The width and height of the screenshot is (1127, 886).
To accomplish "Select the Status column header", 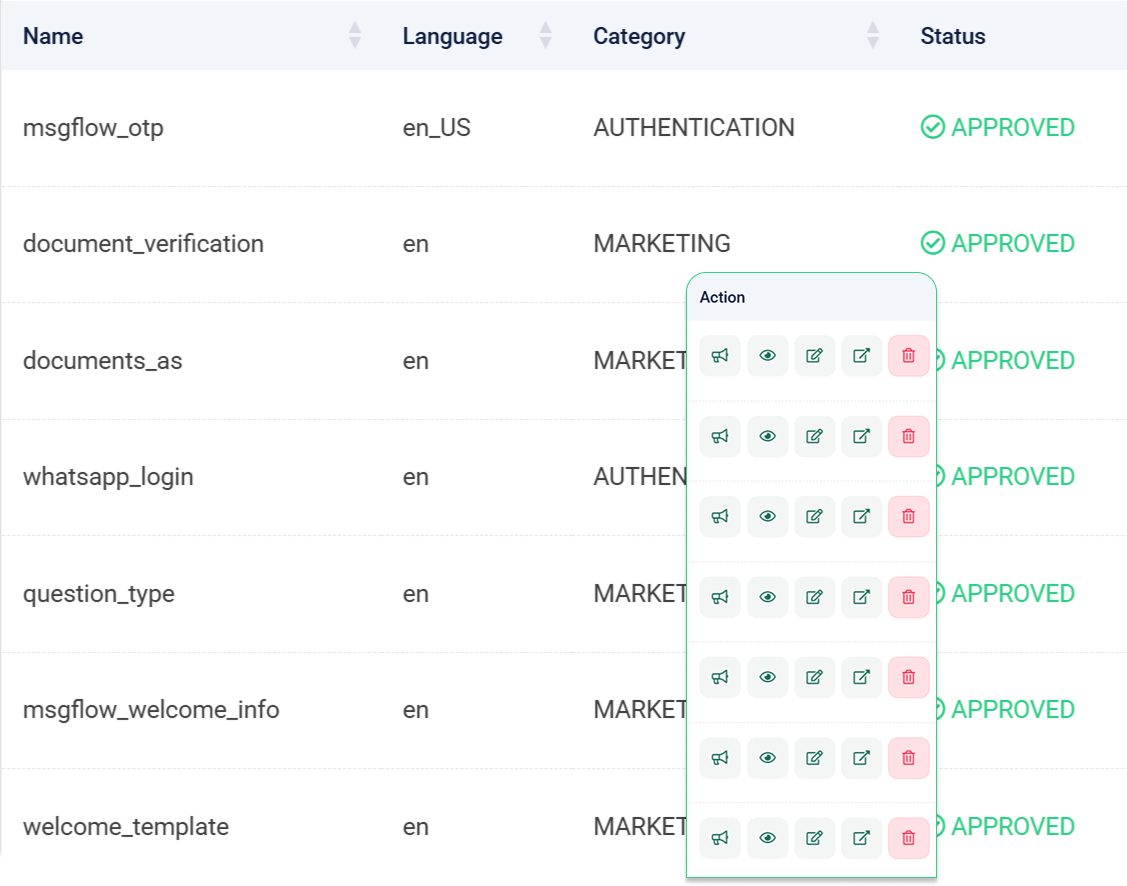I will [952, 36].
